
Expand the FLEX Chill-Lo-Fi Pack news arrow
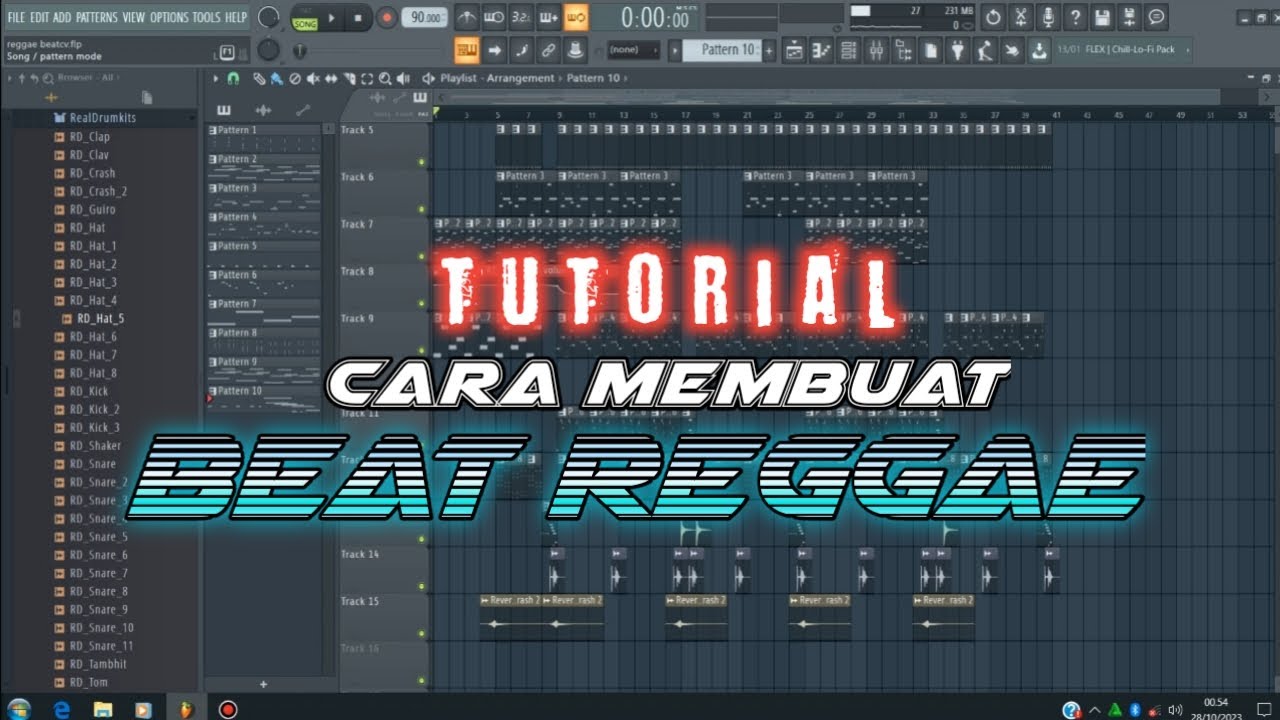[x=1189, y=49]
